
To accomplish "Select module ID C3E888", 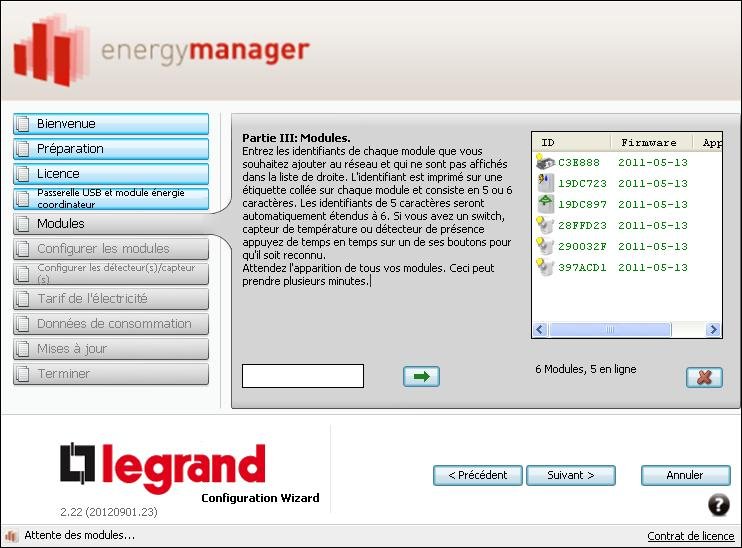I will [578, 162].
